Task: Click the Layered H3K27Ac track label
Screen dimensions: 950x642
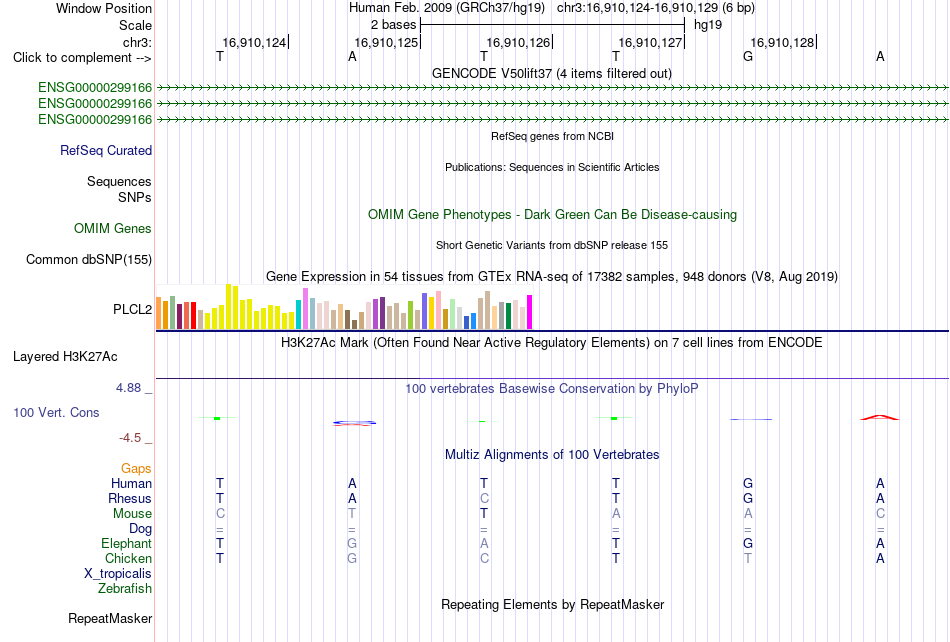Action: click(65, 356)
